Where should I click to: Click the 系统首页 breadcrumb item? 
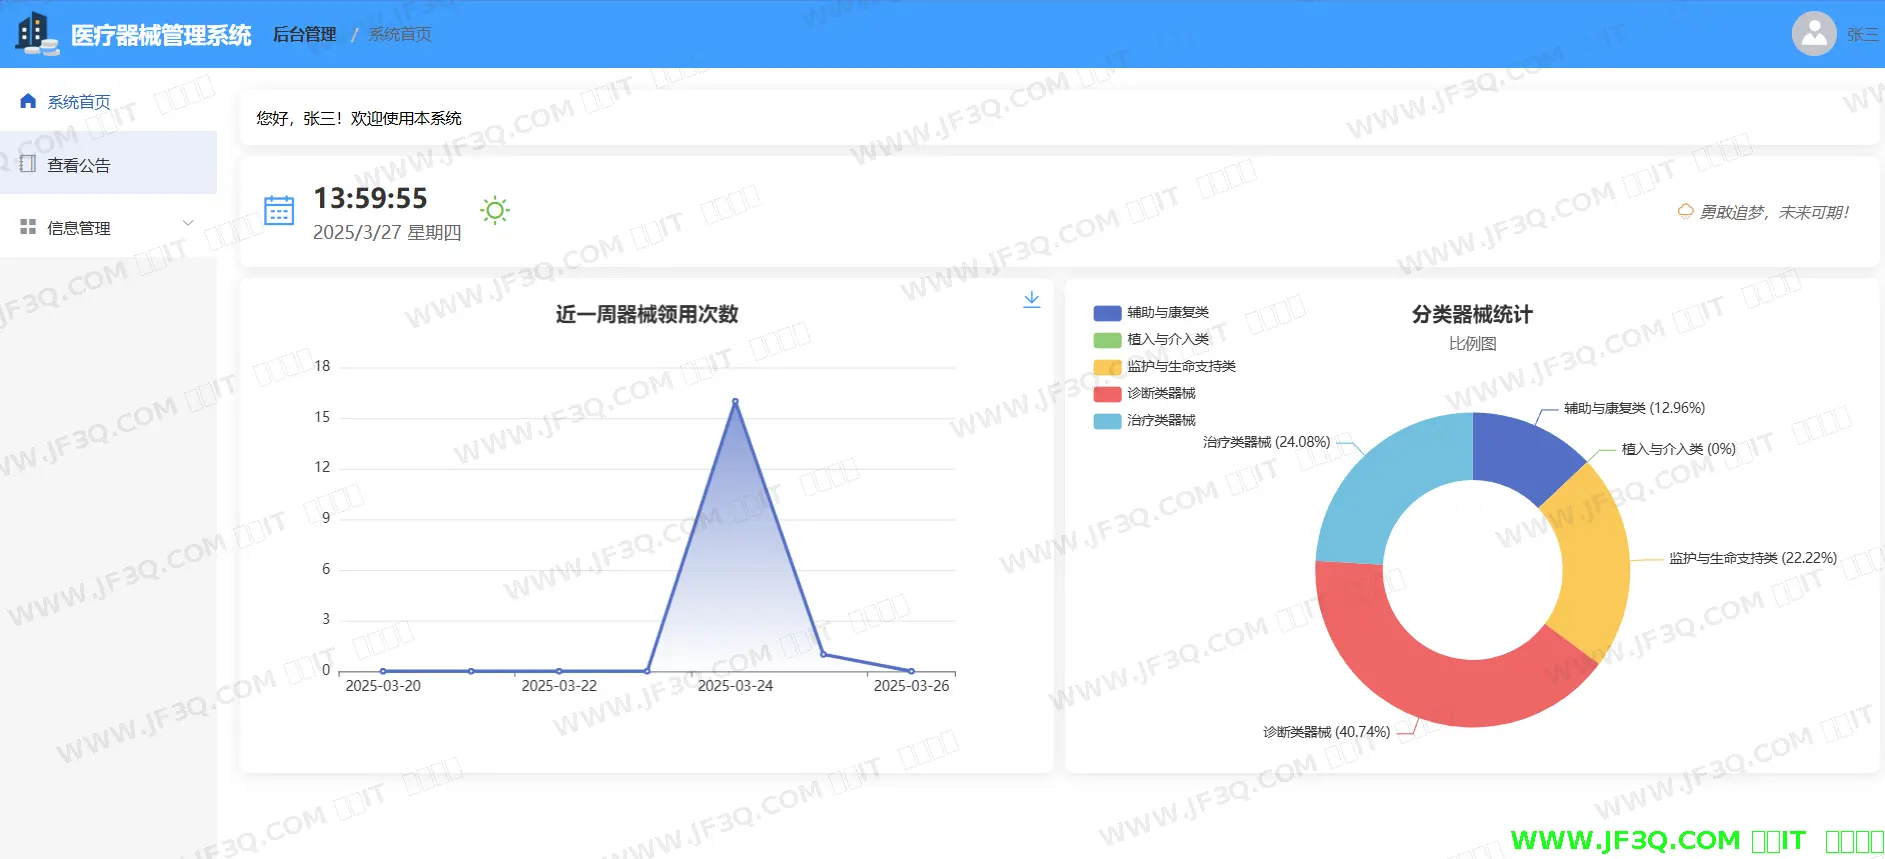400,35
